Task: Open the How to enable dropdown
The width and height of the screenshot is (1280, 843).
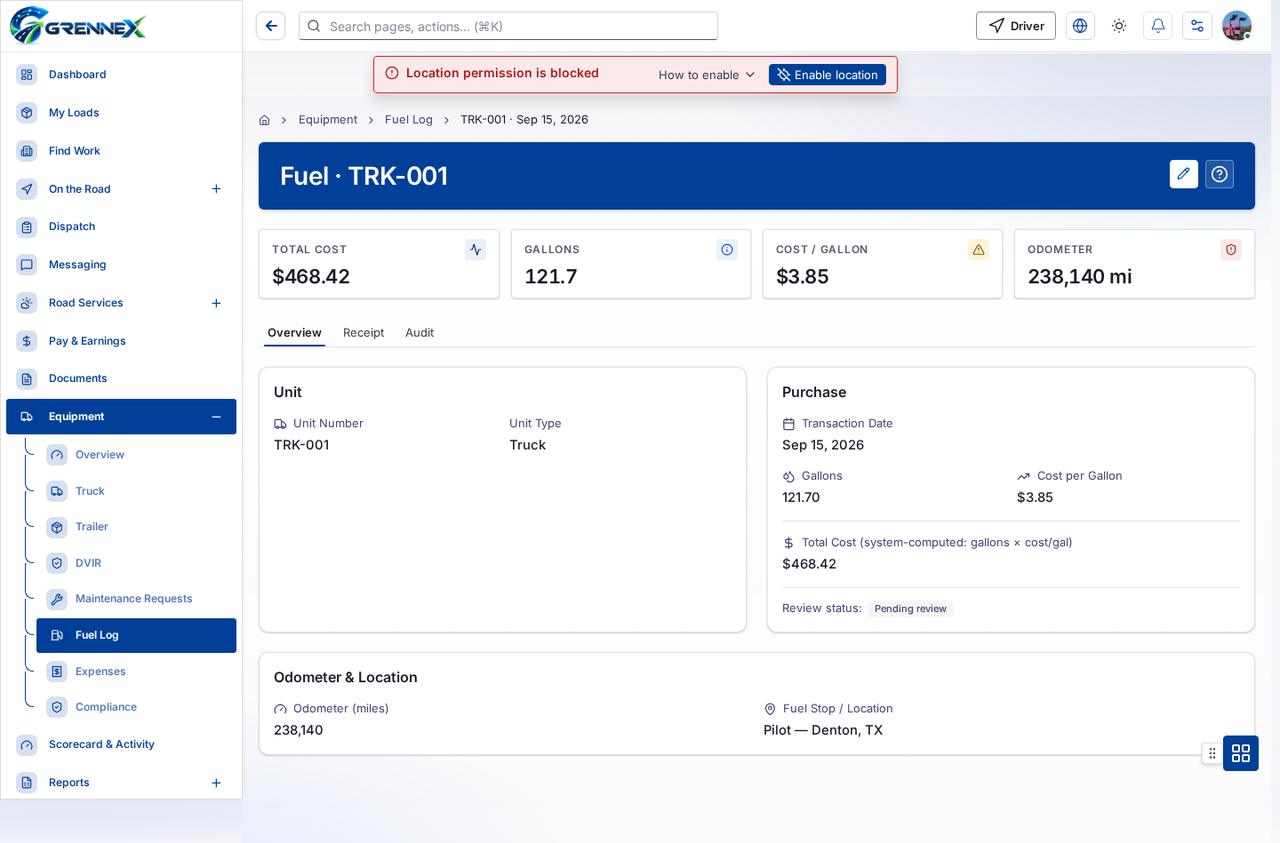Action: pyautogui.click(x=707, y=75)
